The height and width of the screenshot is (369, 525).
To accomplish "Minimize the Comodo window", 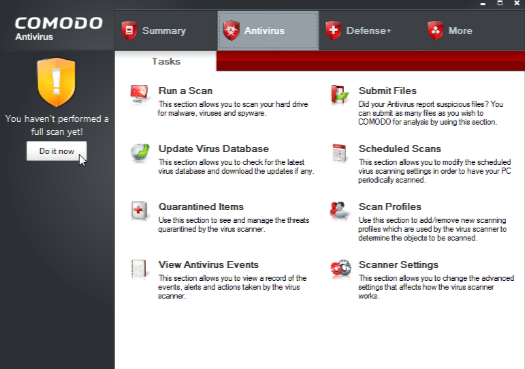I will (483, 3).
